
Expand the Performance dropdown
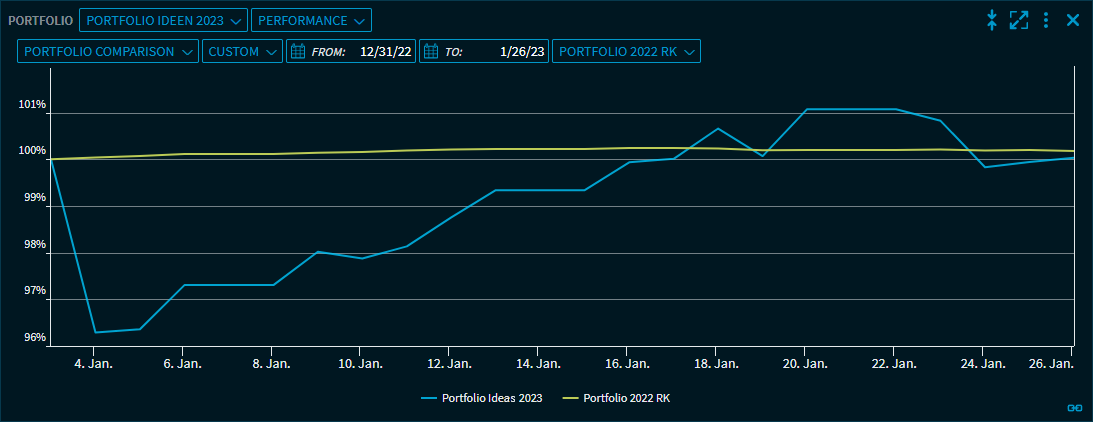pos(311,20)
